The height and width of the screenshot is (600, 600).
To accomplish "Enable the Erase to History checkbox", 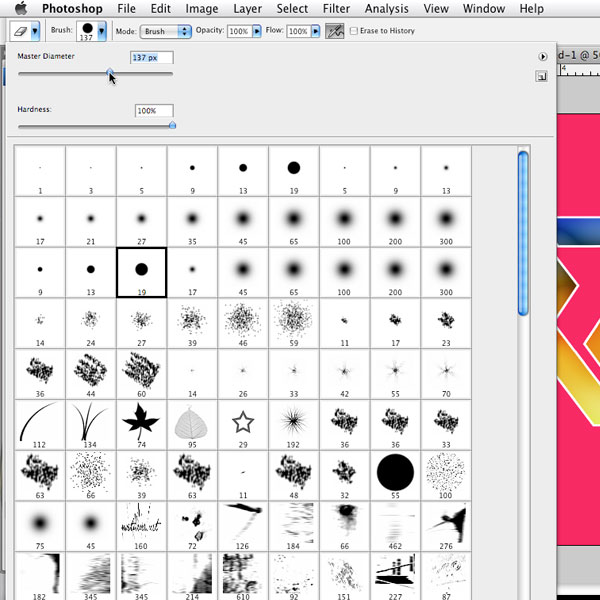I will (x=354, y=32).
